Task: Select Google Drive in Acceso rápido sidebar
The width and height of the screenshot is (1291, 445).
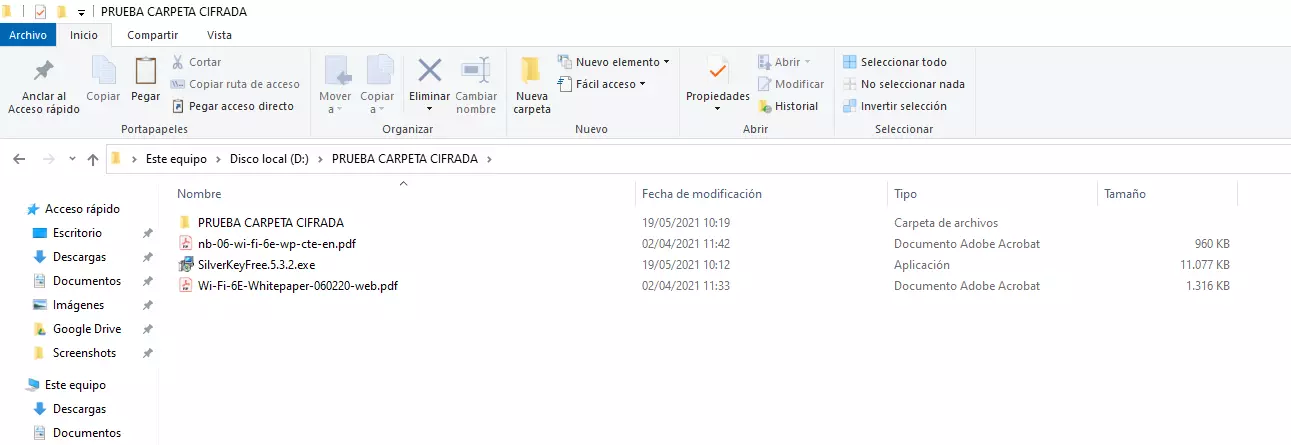Action: coord(86,329)
